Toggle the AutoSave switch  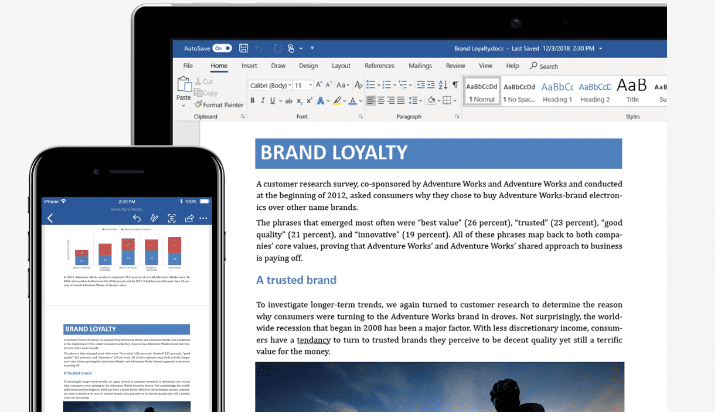point(222,47)
